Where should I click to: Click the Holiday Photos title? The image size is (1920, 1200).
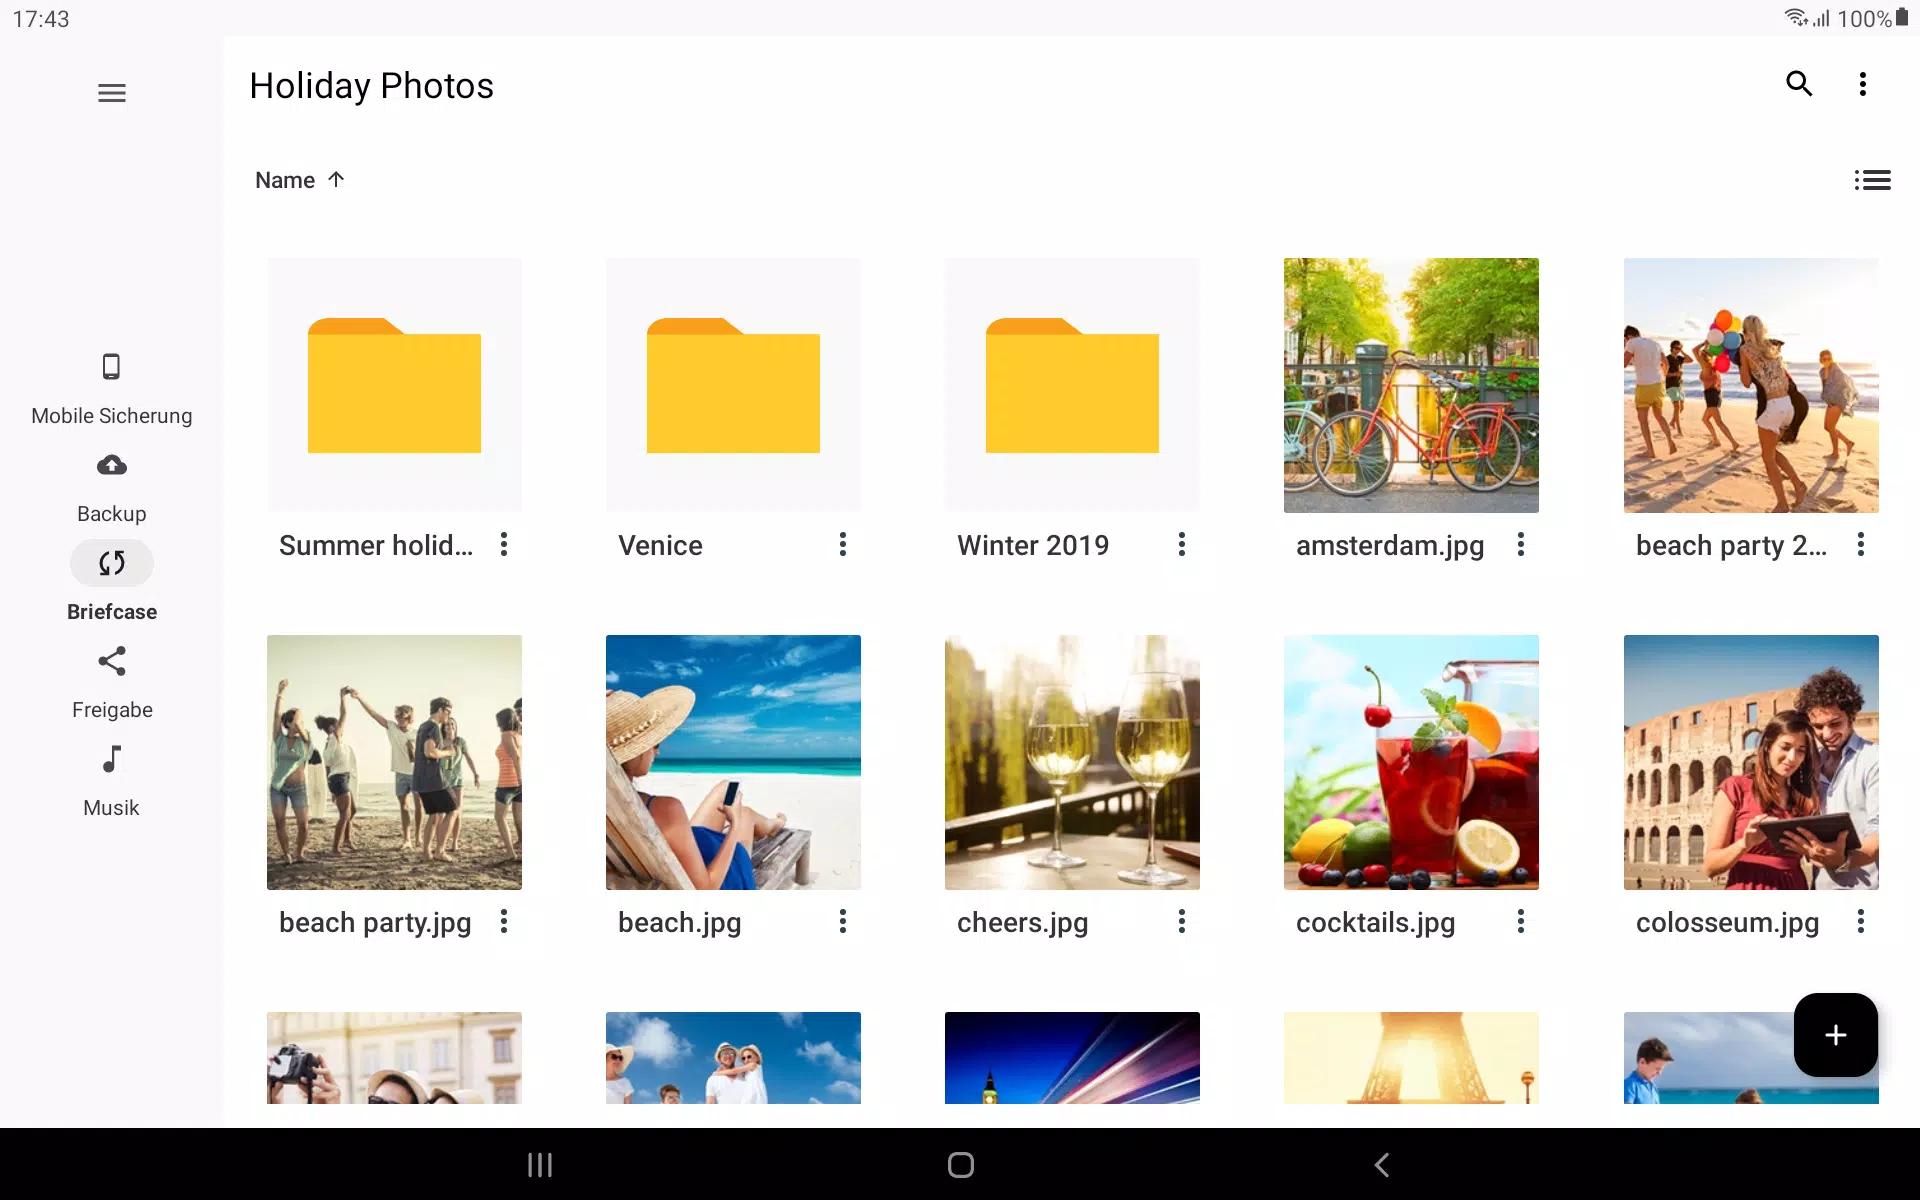click(371, 86)
